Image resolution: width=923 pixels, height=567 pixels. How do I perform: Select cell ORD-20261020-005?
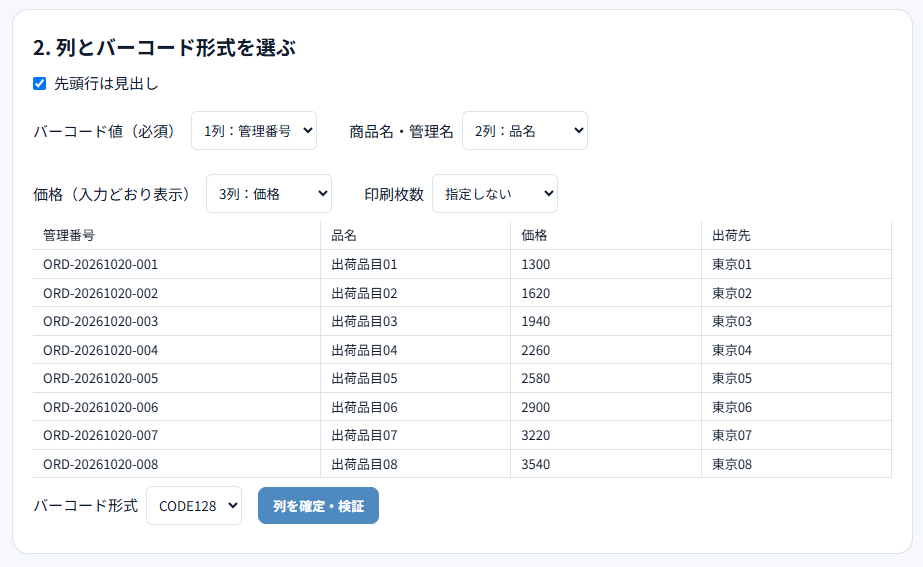click(x=177, y=378)
